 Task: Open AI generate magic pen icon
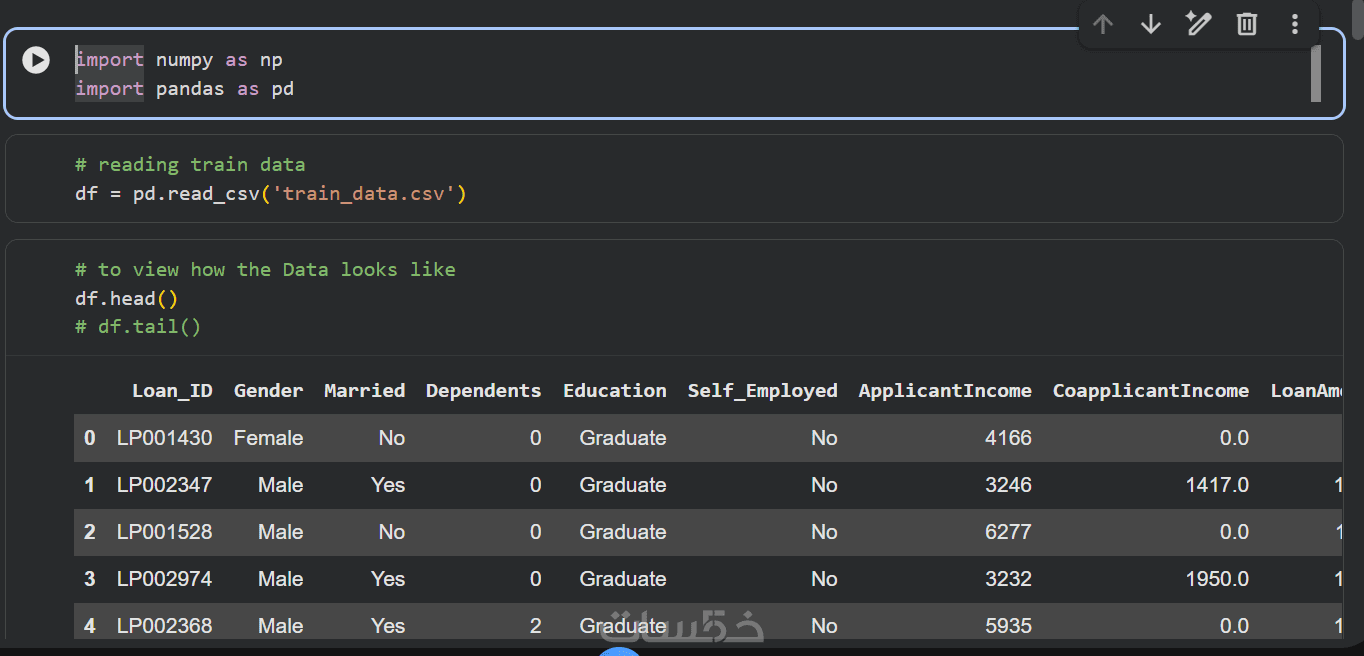(1199, 24)
